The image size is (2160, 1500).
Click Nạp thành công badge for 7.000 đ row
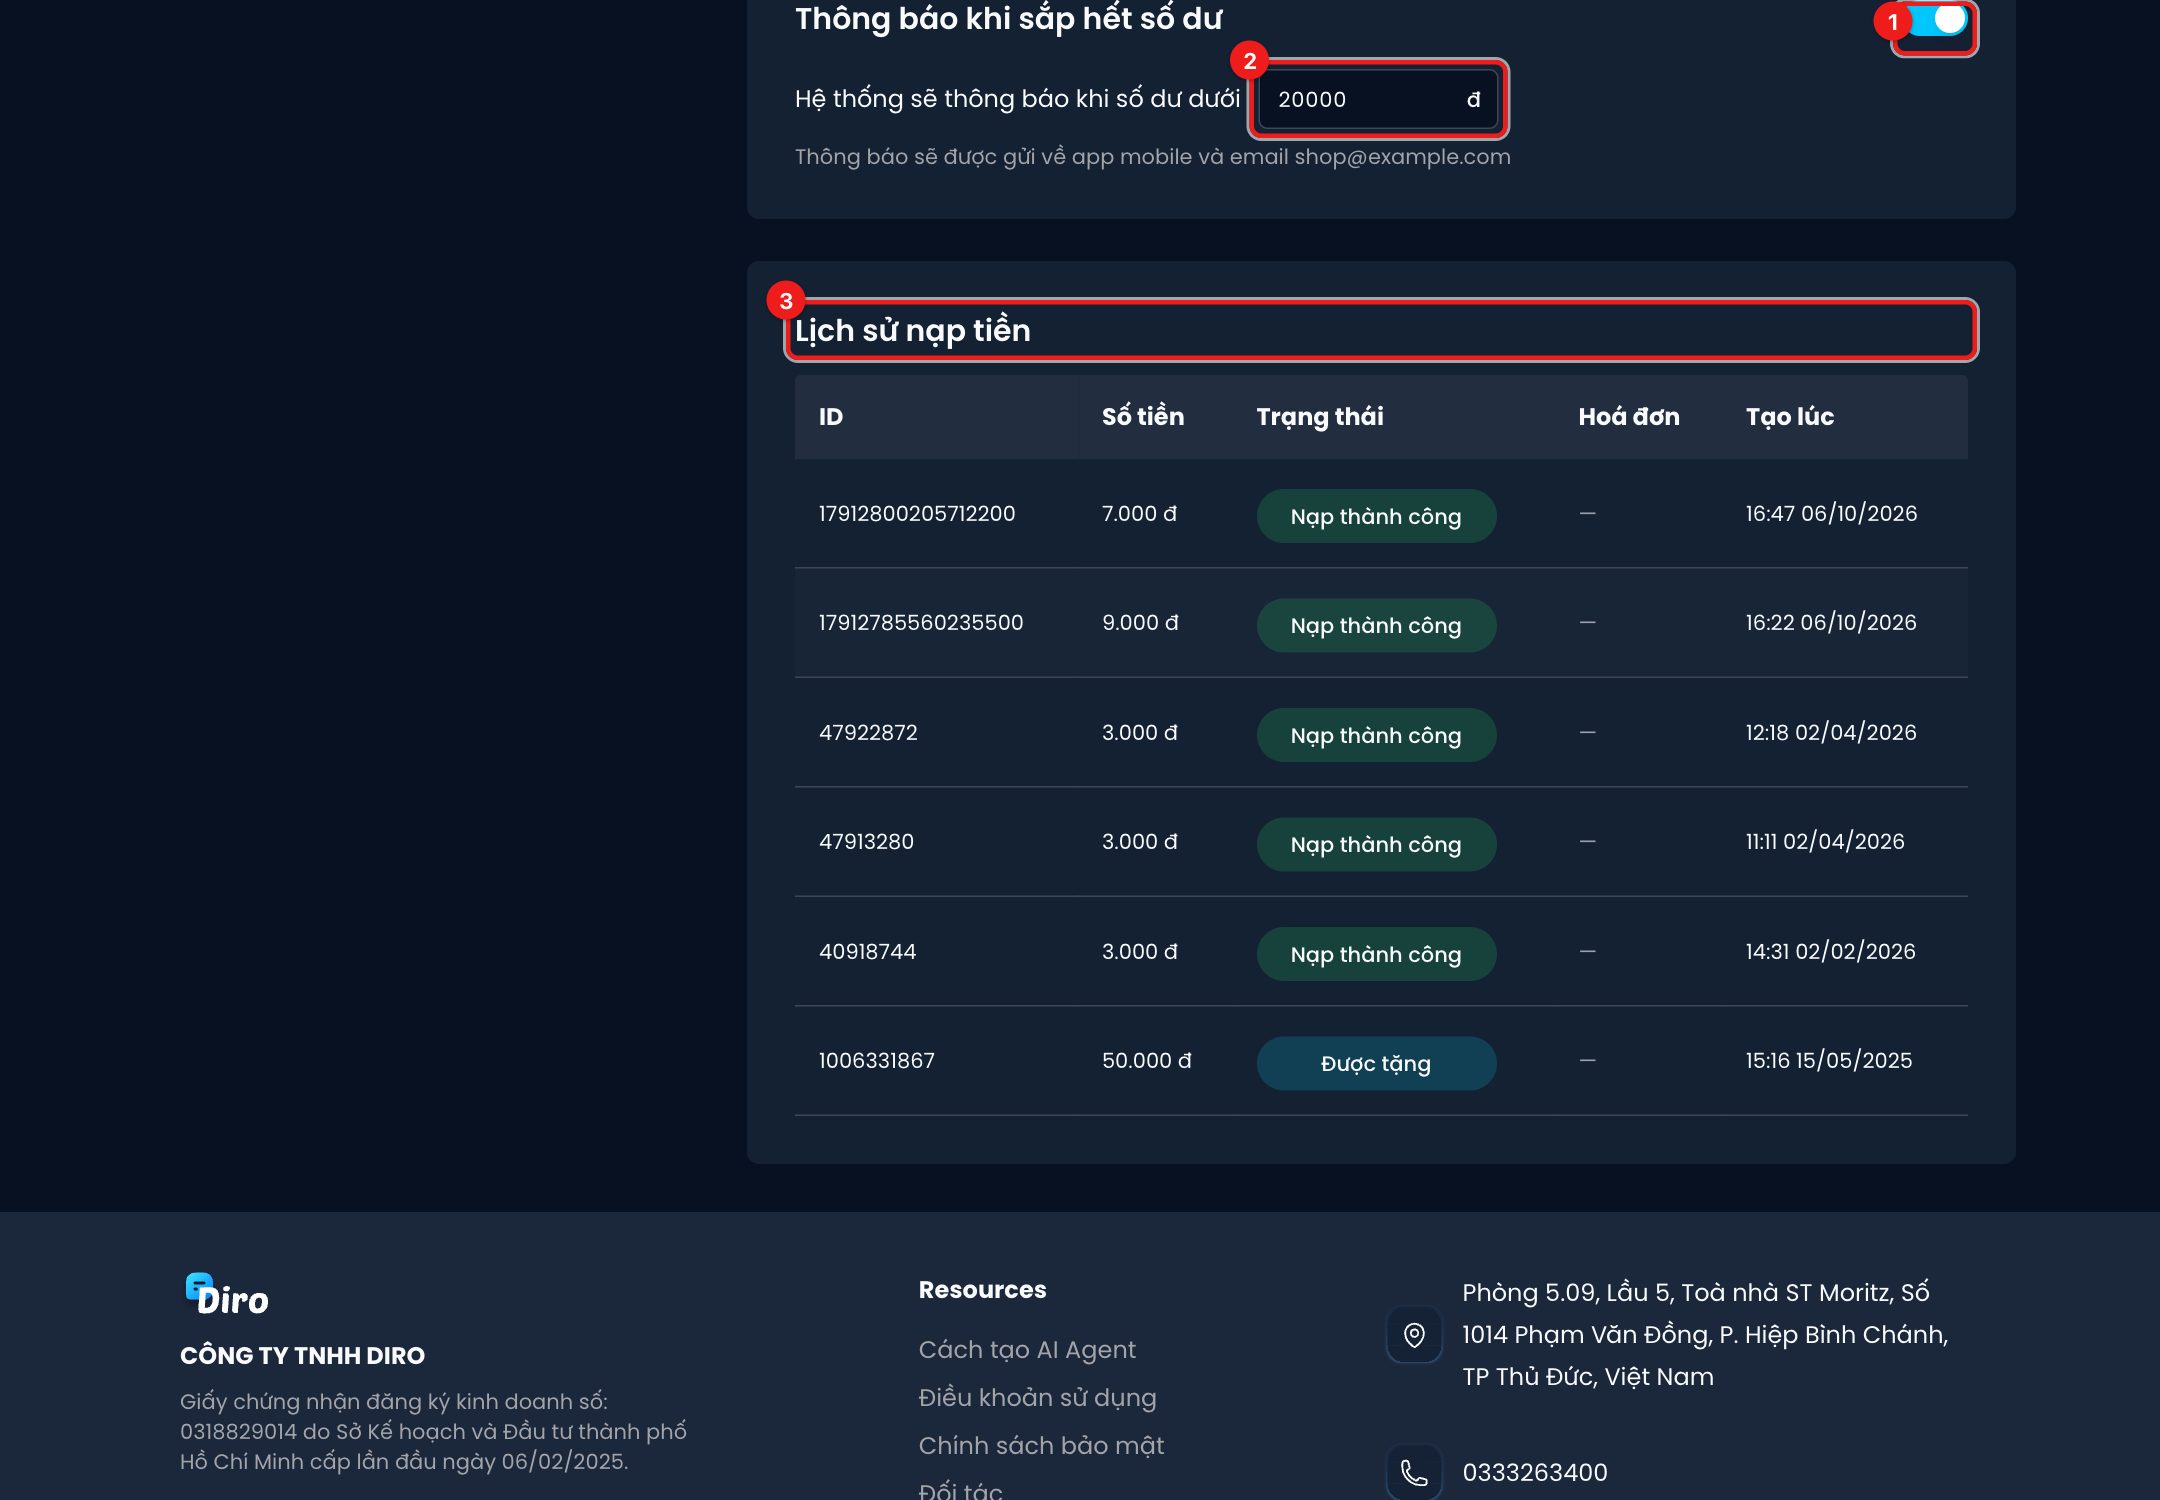1376,516
